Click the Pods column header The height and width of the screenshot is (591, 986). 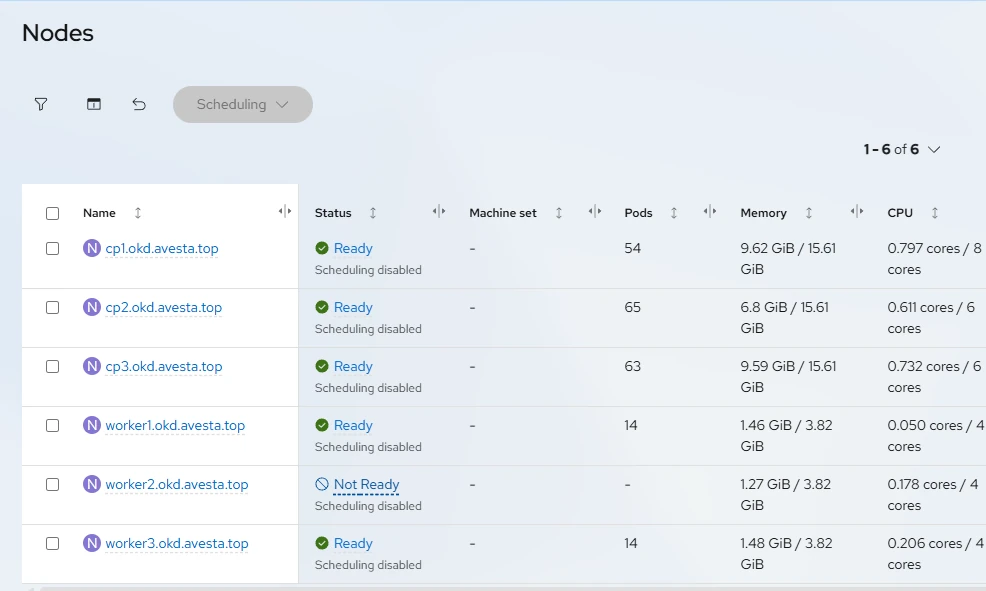(x=638, y=213)
